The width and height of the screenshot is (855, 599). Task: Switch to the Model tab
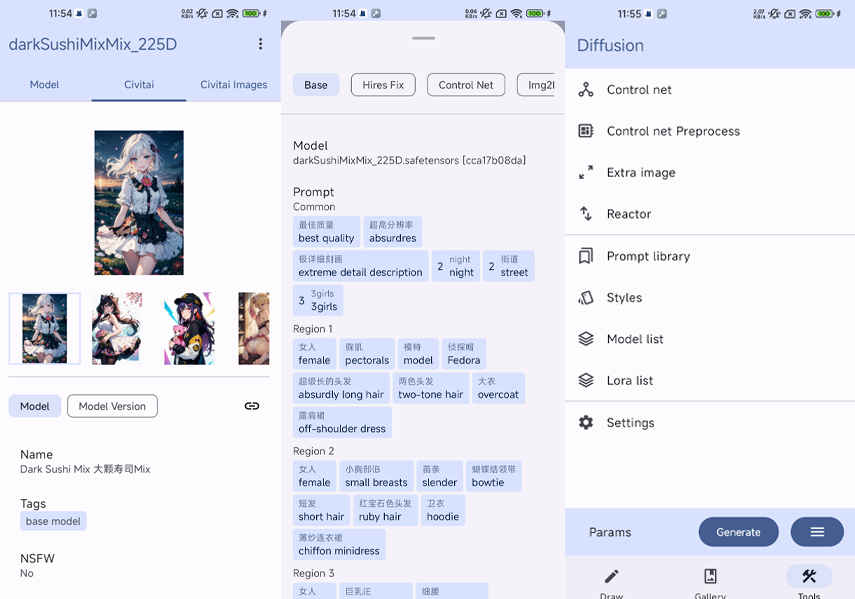click(44, 84)
